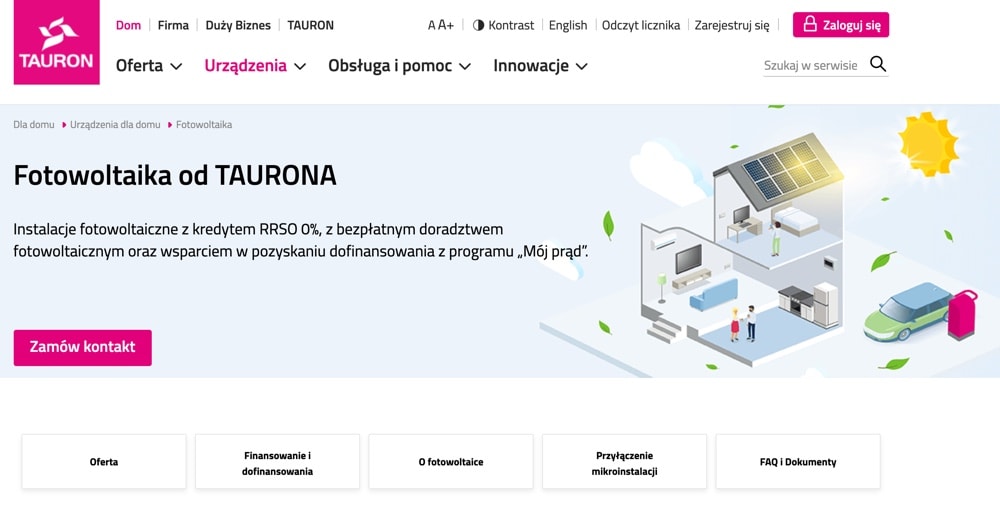The image size is (1000, 513).
Task: Click the search magnifier icon
Action: pos(878,64)
